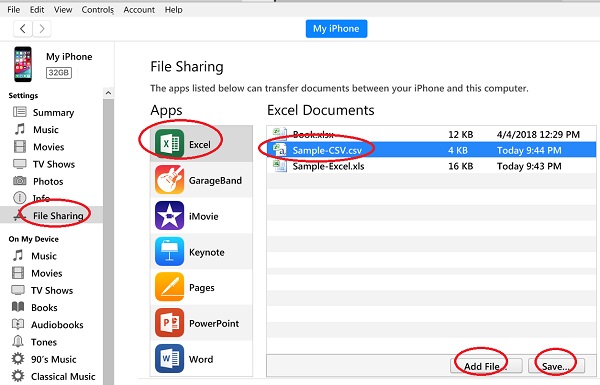The width and height of the screenshot is (600, 385).
Task: Select the Word app icon
Action: point(170,359)
